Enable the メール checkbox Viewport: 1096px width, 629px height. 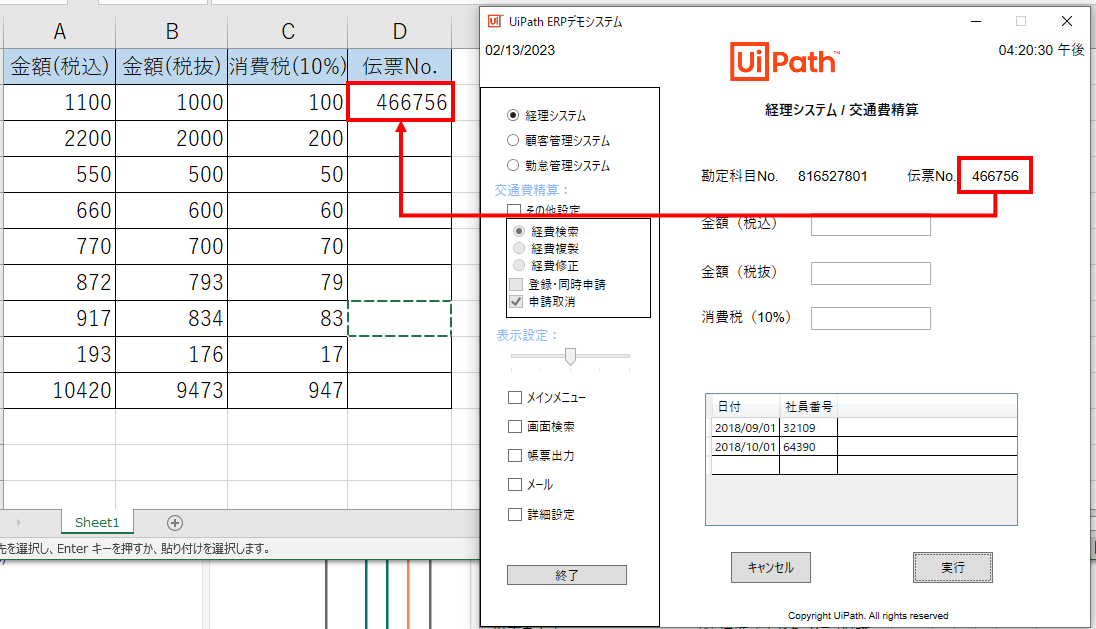(x=515, y=484)
